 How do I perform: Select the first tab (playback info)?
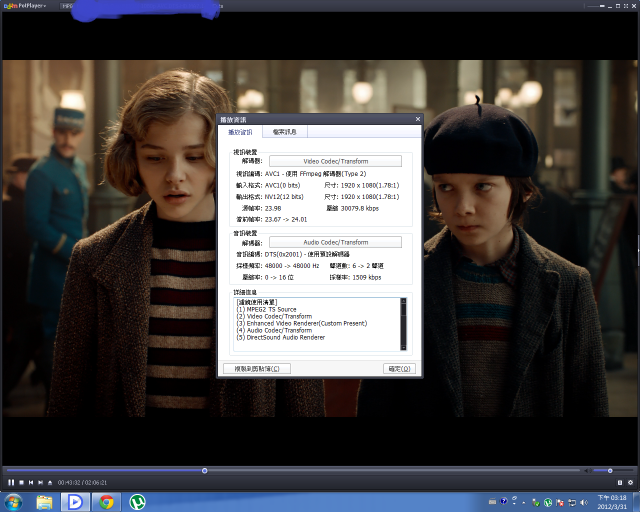240,132
